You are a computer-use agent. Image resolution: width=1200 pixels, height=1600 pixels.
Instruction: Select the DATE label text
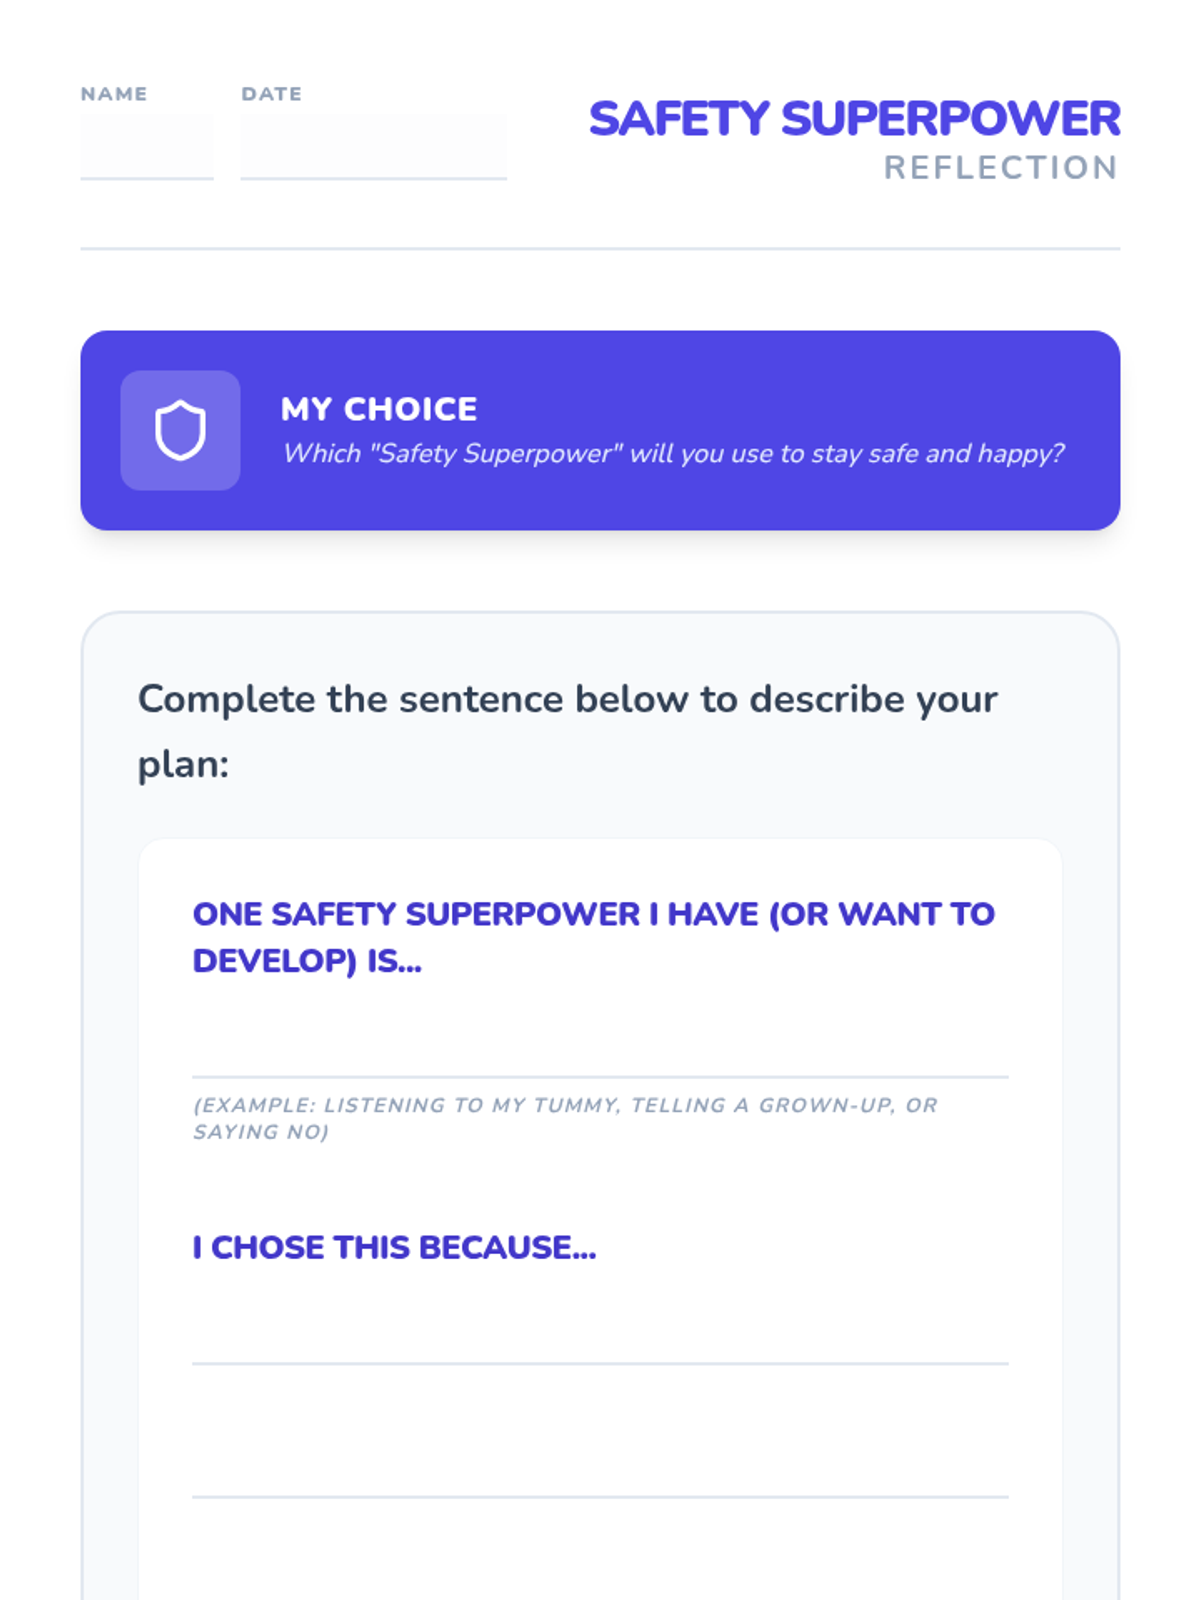pyautogui.click(x=271, y=94)
